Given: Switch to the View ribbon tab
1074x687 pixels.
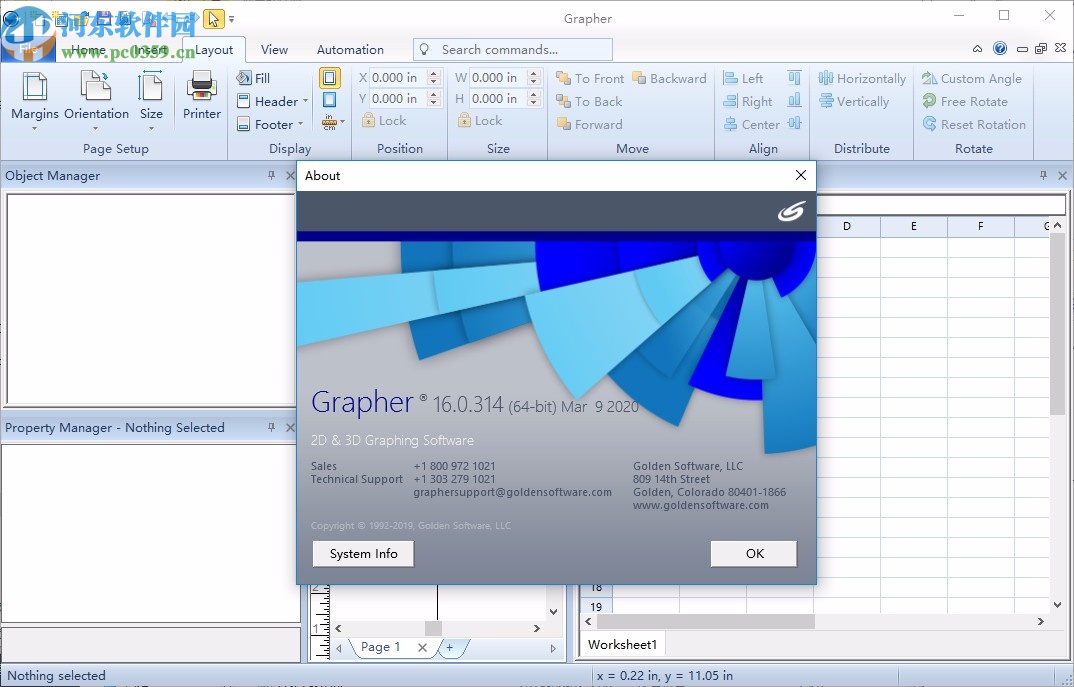Looking at the screenshot, I should (x=274, y=49).
